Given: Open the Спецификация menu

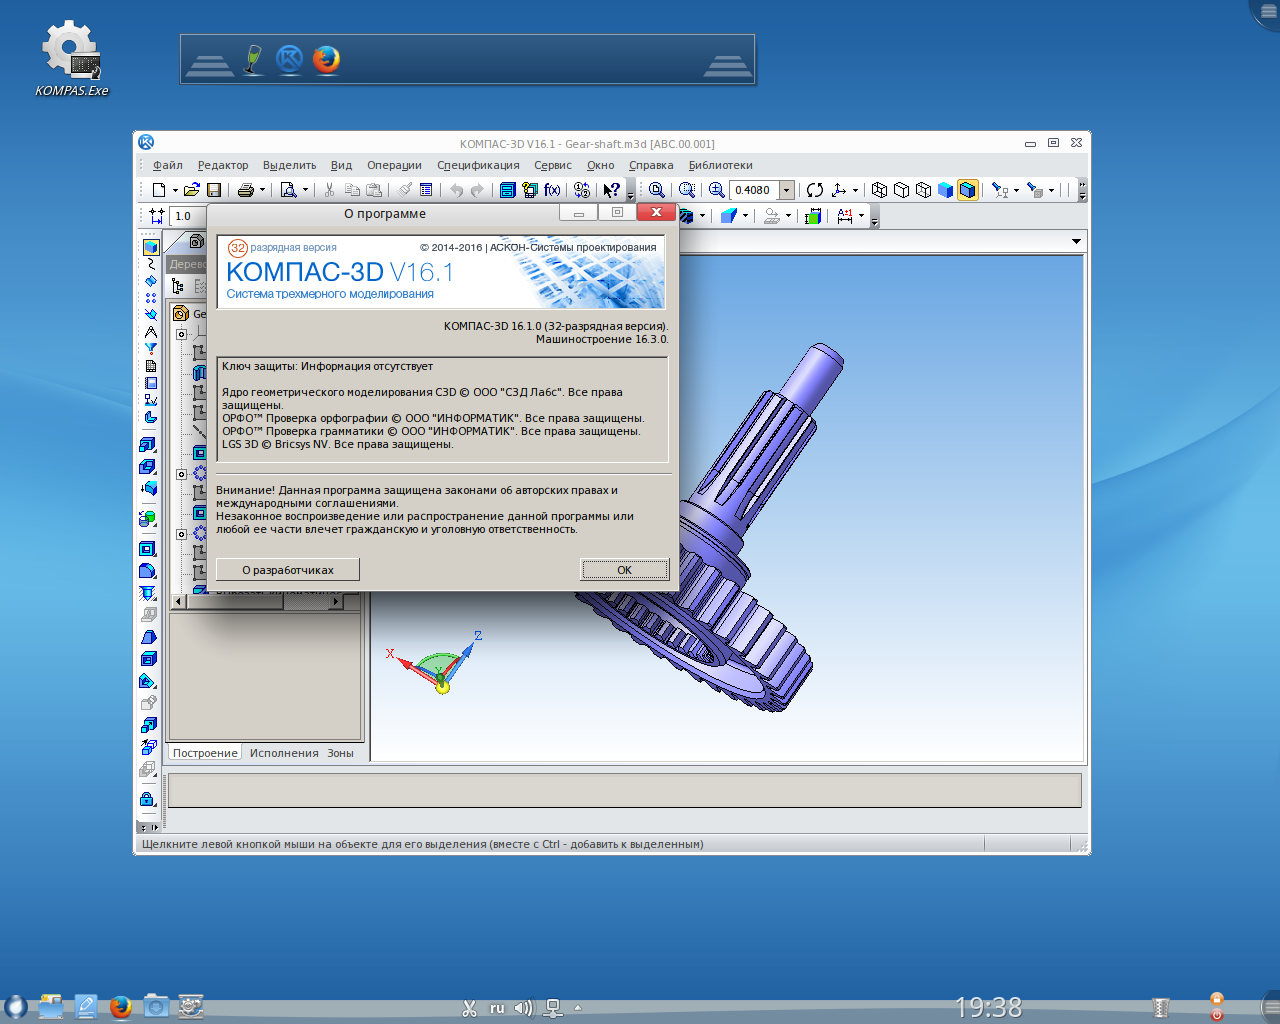Looking at the screenshot, I should [x=478, y=166].
